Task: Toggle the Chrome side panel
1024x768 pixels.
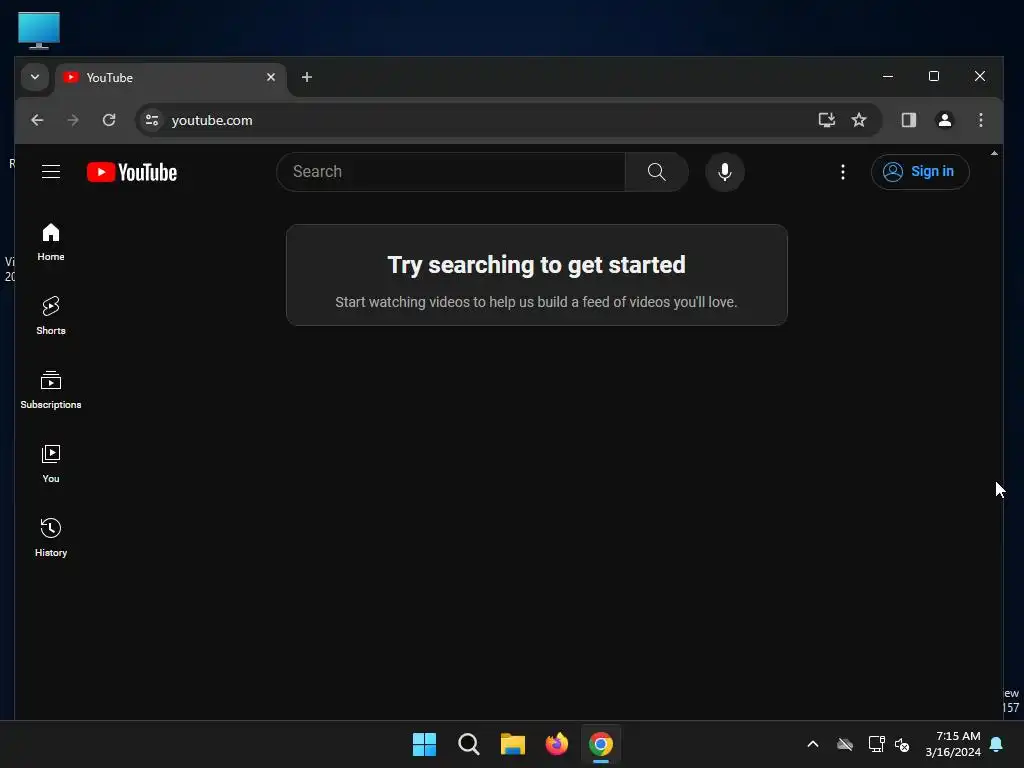Action: pyautogui.click(x=908, y=120)
